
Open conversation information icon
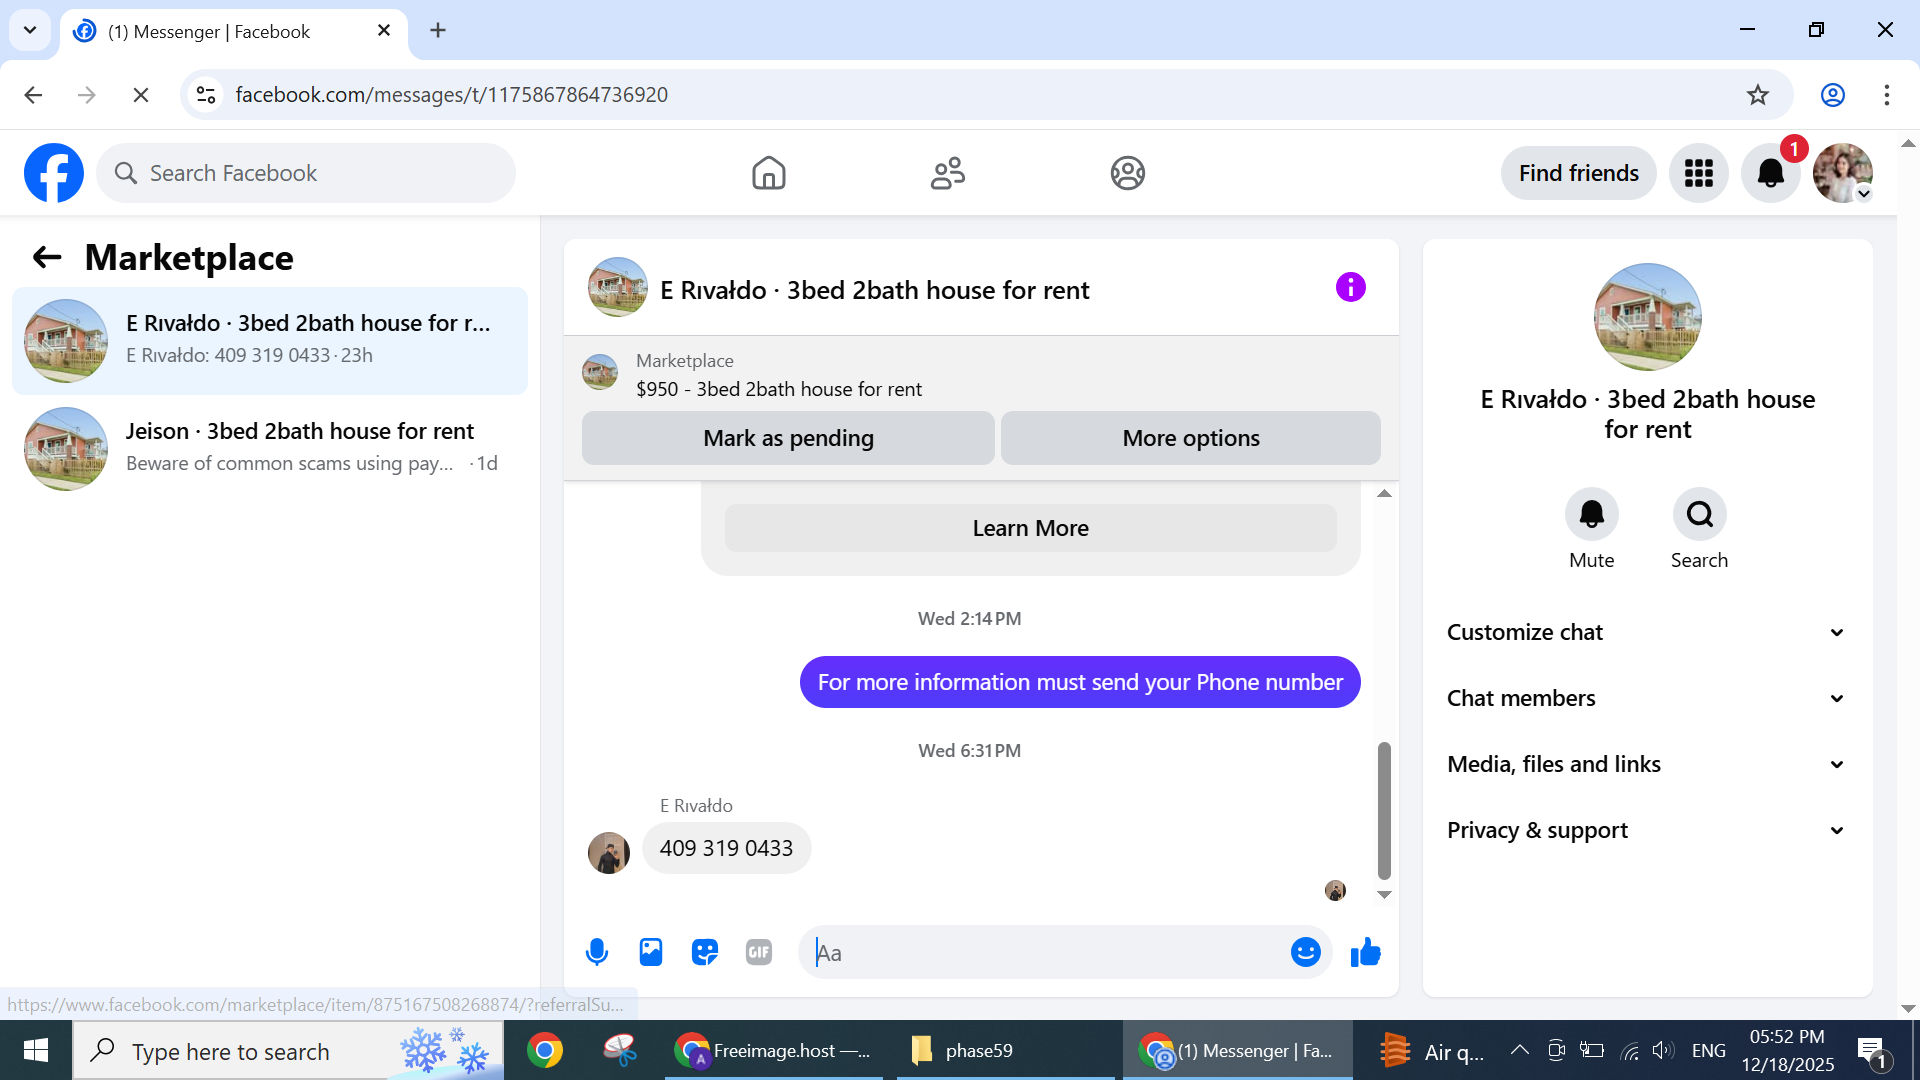[x=1351, y=288]
